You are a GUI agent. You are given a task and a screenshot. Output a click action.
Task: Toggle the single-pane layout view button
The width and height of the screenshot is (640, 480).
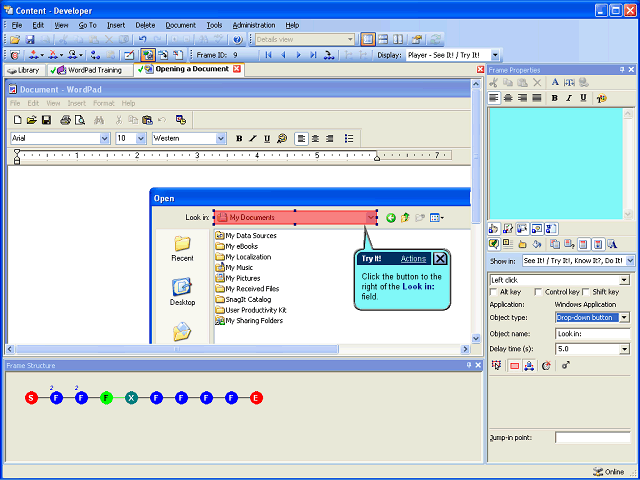point(368,40)
